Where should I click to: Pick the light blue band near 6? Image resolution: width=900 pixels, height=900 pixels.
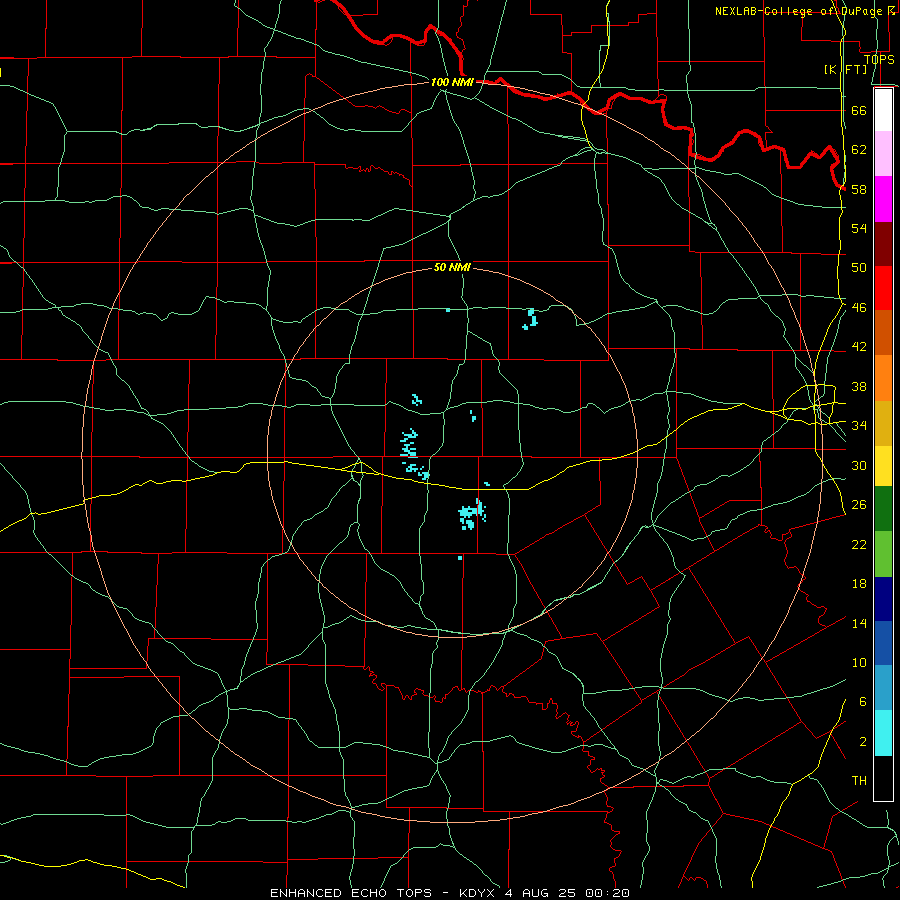883,688
